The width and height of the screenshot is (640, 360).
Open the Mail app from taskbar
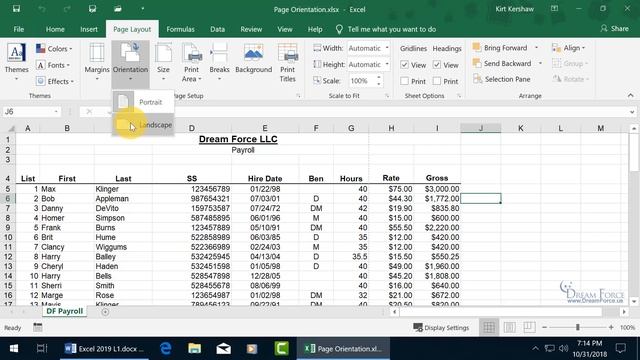tap(223, 349)
